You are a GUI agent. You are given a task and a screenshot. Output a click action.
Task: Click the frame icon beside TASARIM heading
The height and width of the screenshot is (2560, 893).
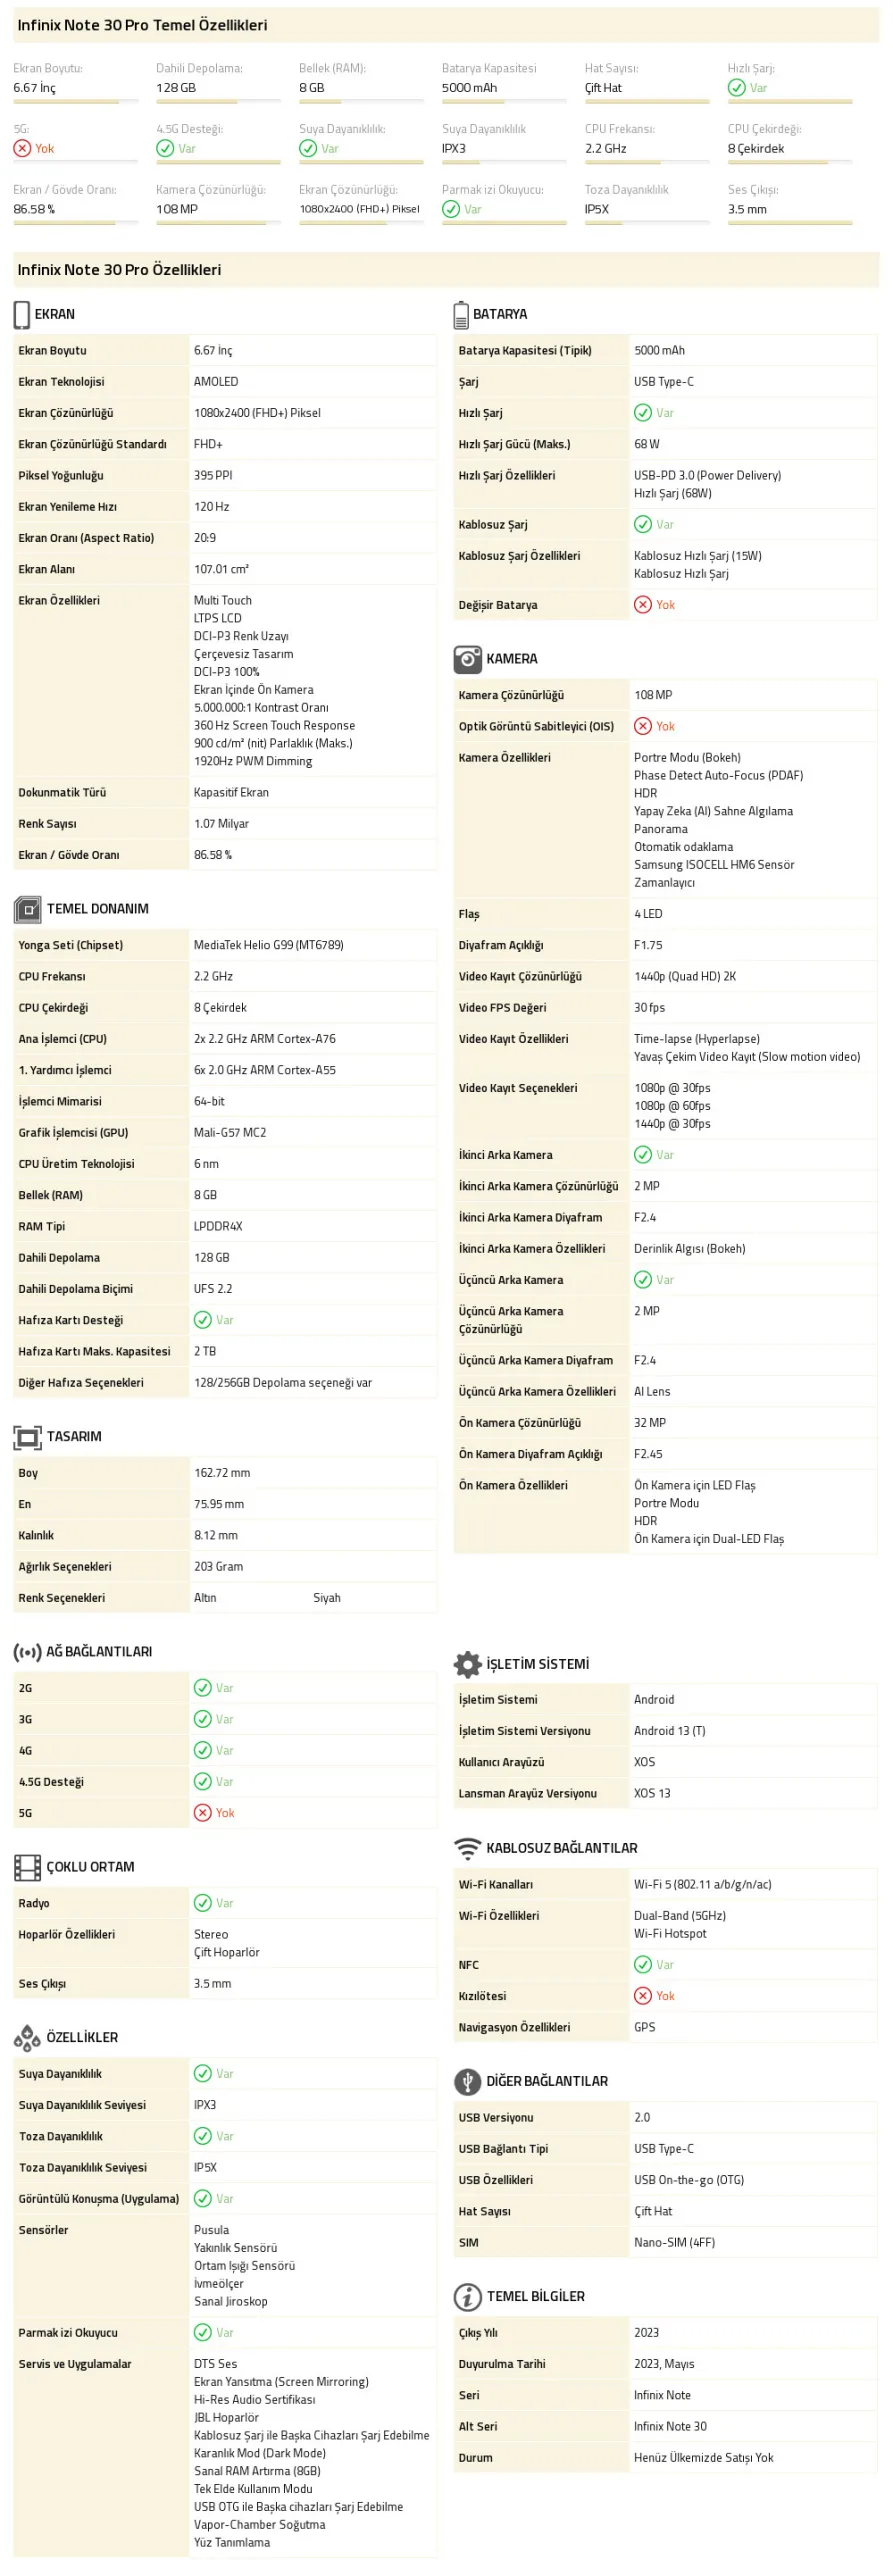(27, 1437)
